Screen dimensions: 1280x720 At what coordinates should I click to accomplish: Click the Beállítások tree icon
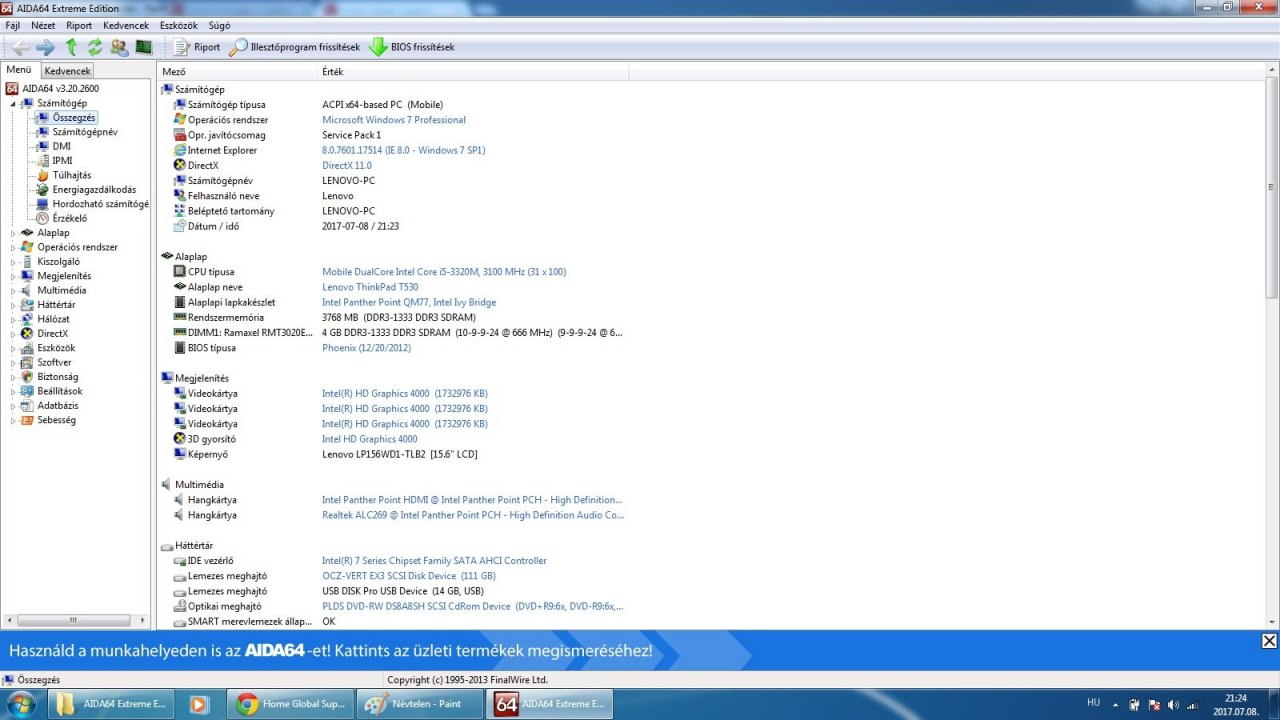click(27, 391)
